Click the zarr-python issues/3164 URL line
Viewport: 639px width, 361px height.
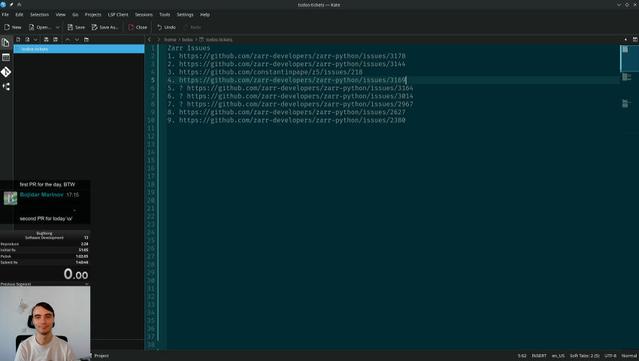(291, 88)
